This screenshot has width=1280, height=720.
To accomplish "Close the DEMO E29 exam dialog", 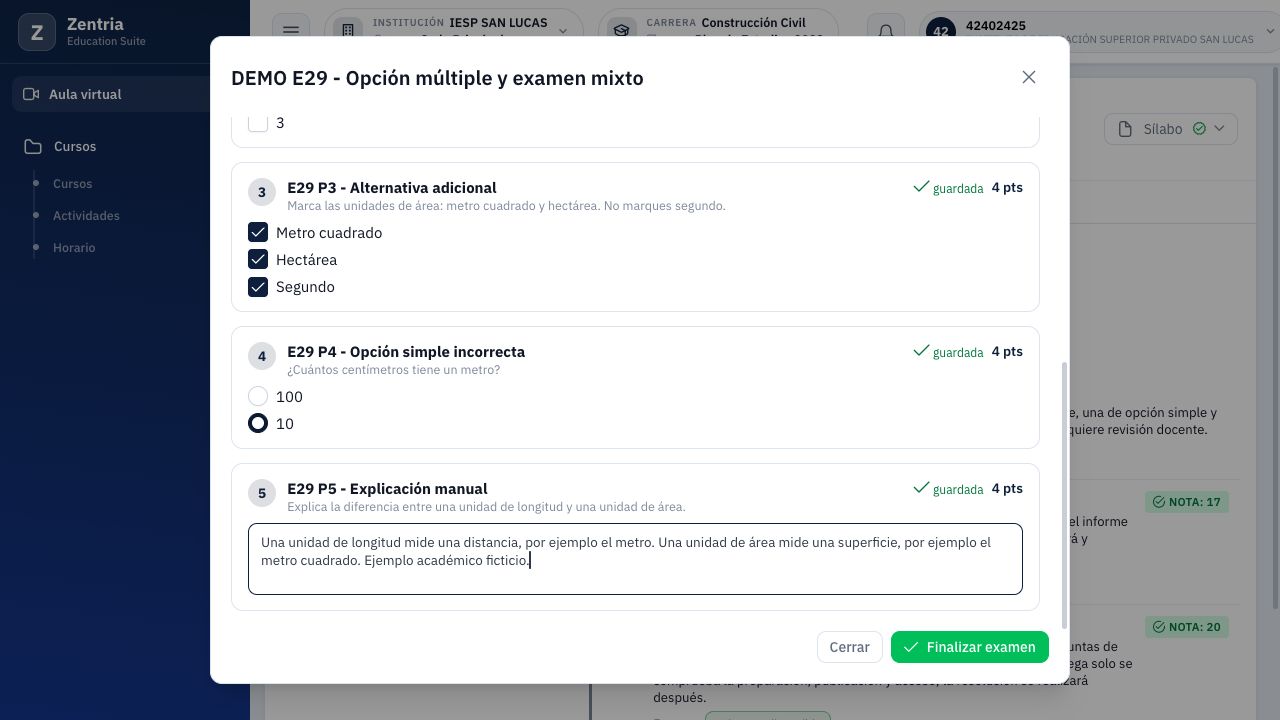I will pyautogui.click(x=1029, y=77).
